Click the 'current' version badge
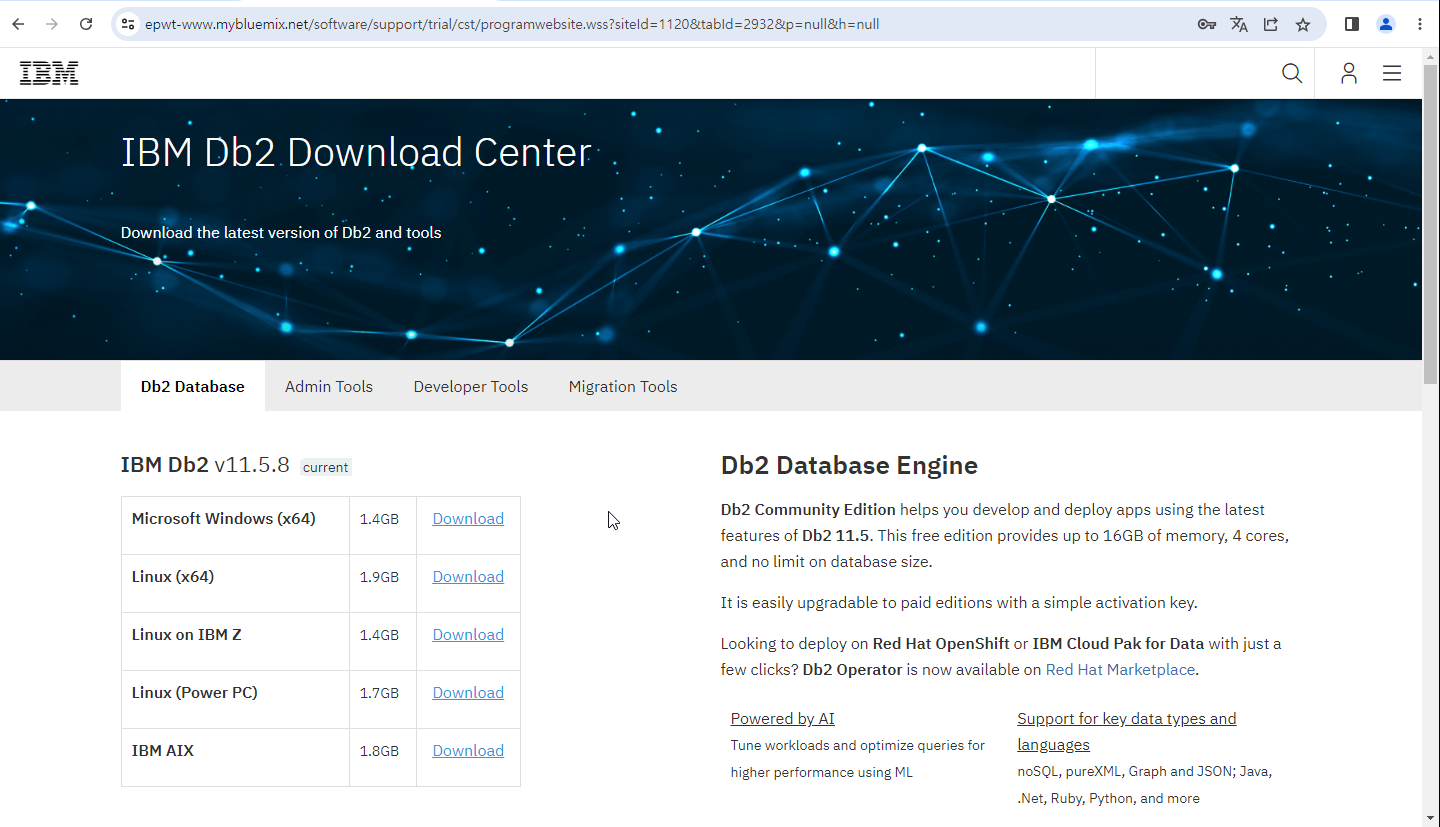 [326, 467]
